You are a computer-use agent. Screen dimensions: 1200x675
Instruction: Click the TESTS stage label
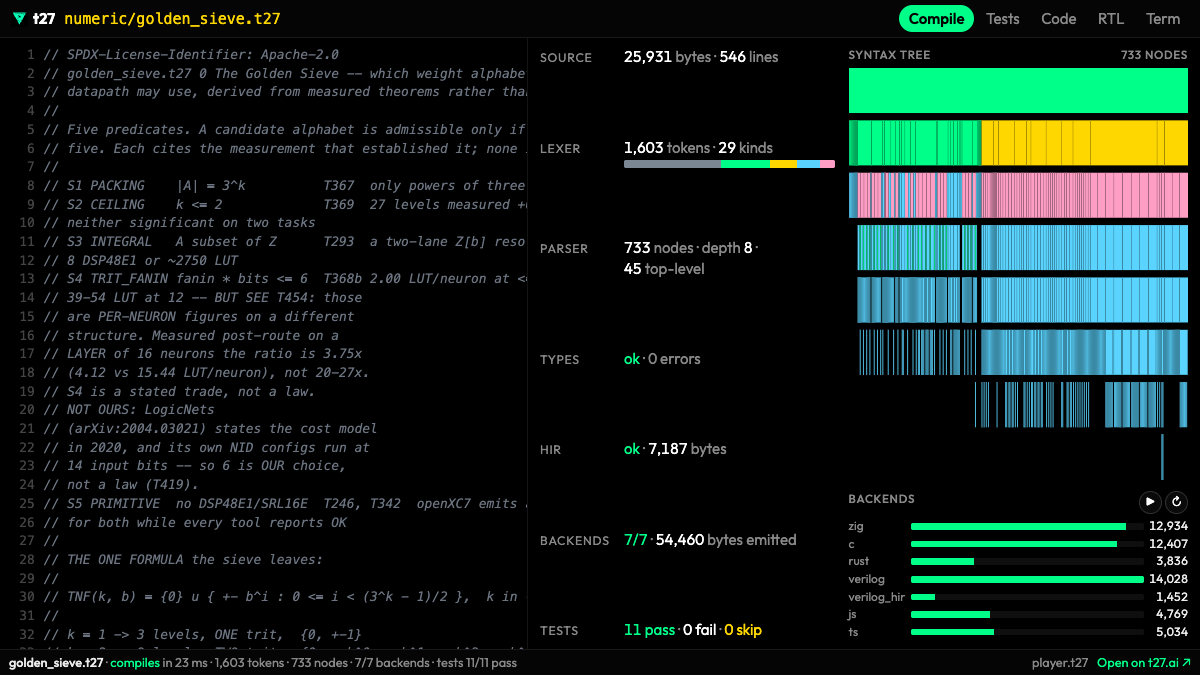click(559, 631)
